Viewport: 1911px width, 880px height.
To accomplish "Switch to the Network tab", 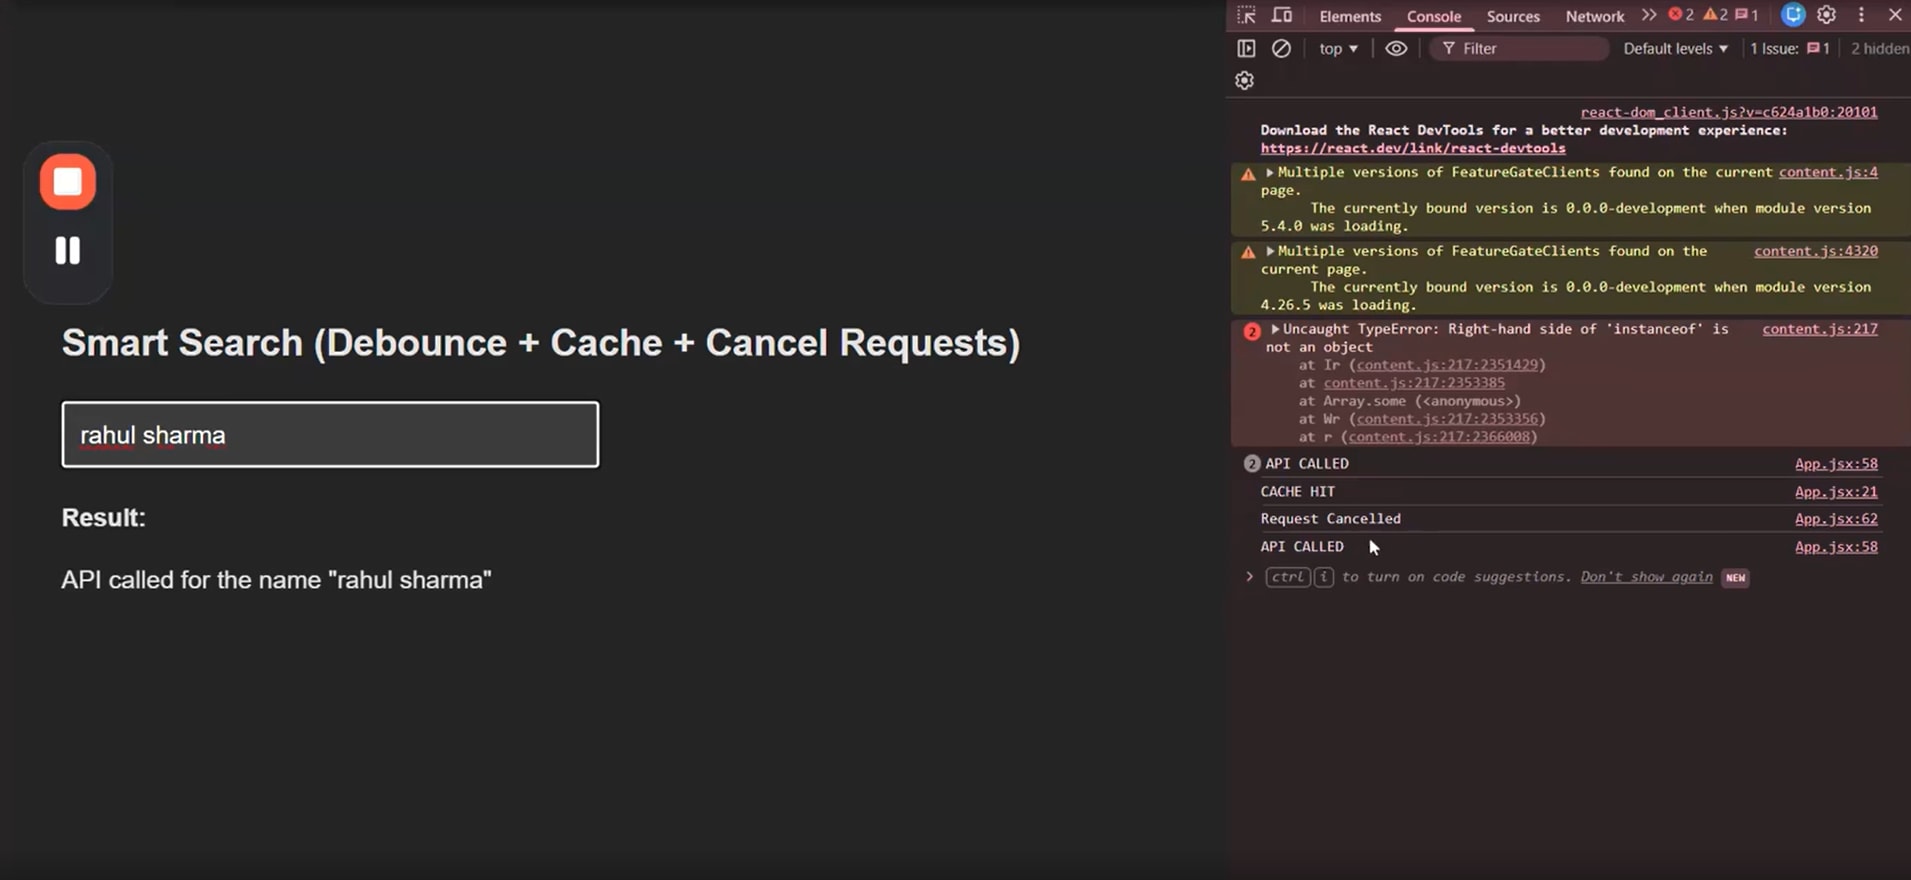I will click(x=1594, y=16).
